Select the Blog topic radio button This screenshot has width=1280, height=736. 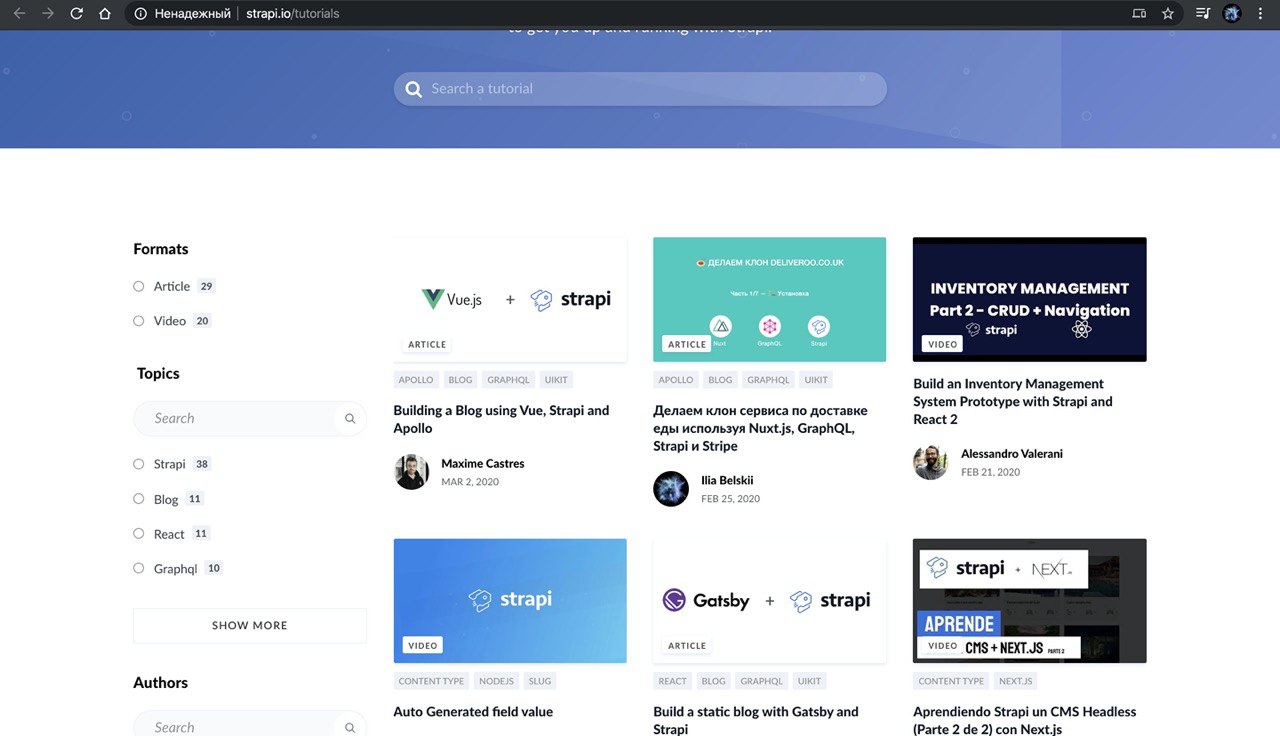click(139, 499)
